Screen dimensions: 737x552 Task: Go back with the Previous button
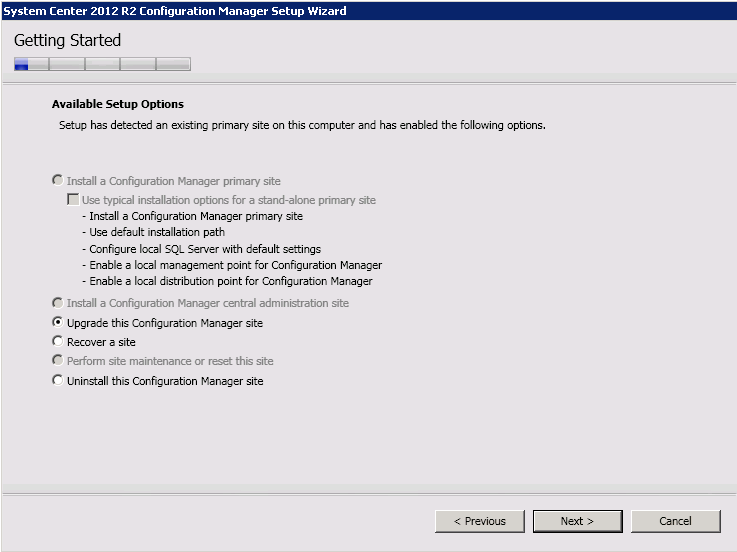point(480,521)
